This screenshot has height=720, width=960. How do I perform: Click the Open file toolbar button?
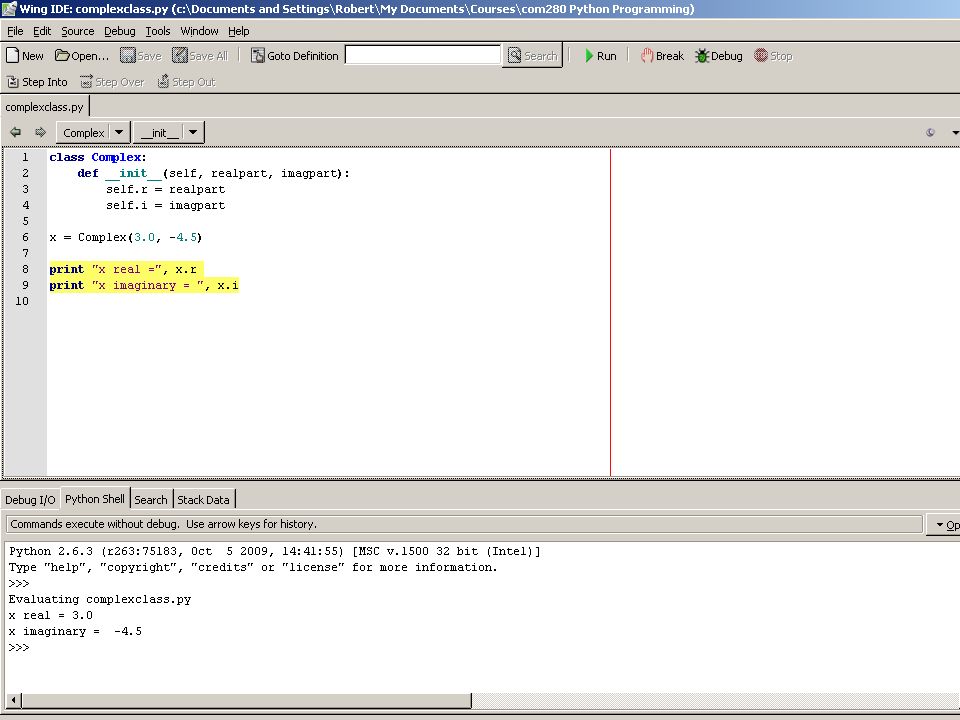click(81, 56)
